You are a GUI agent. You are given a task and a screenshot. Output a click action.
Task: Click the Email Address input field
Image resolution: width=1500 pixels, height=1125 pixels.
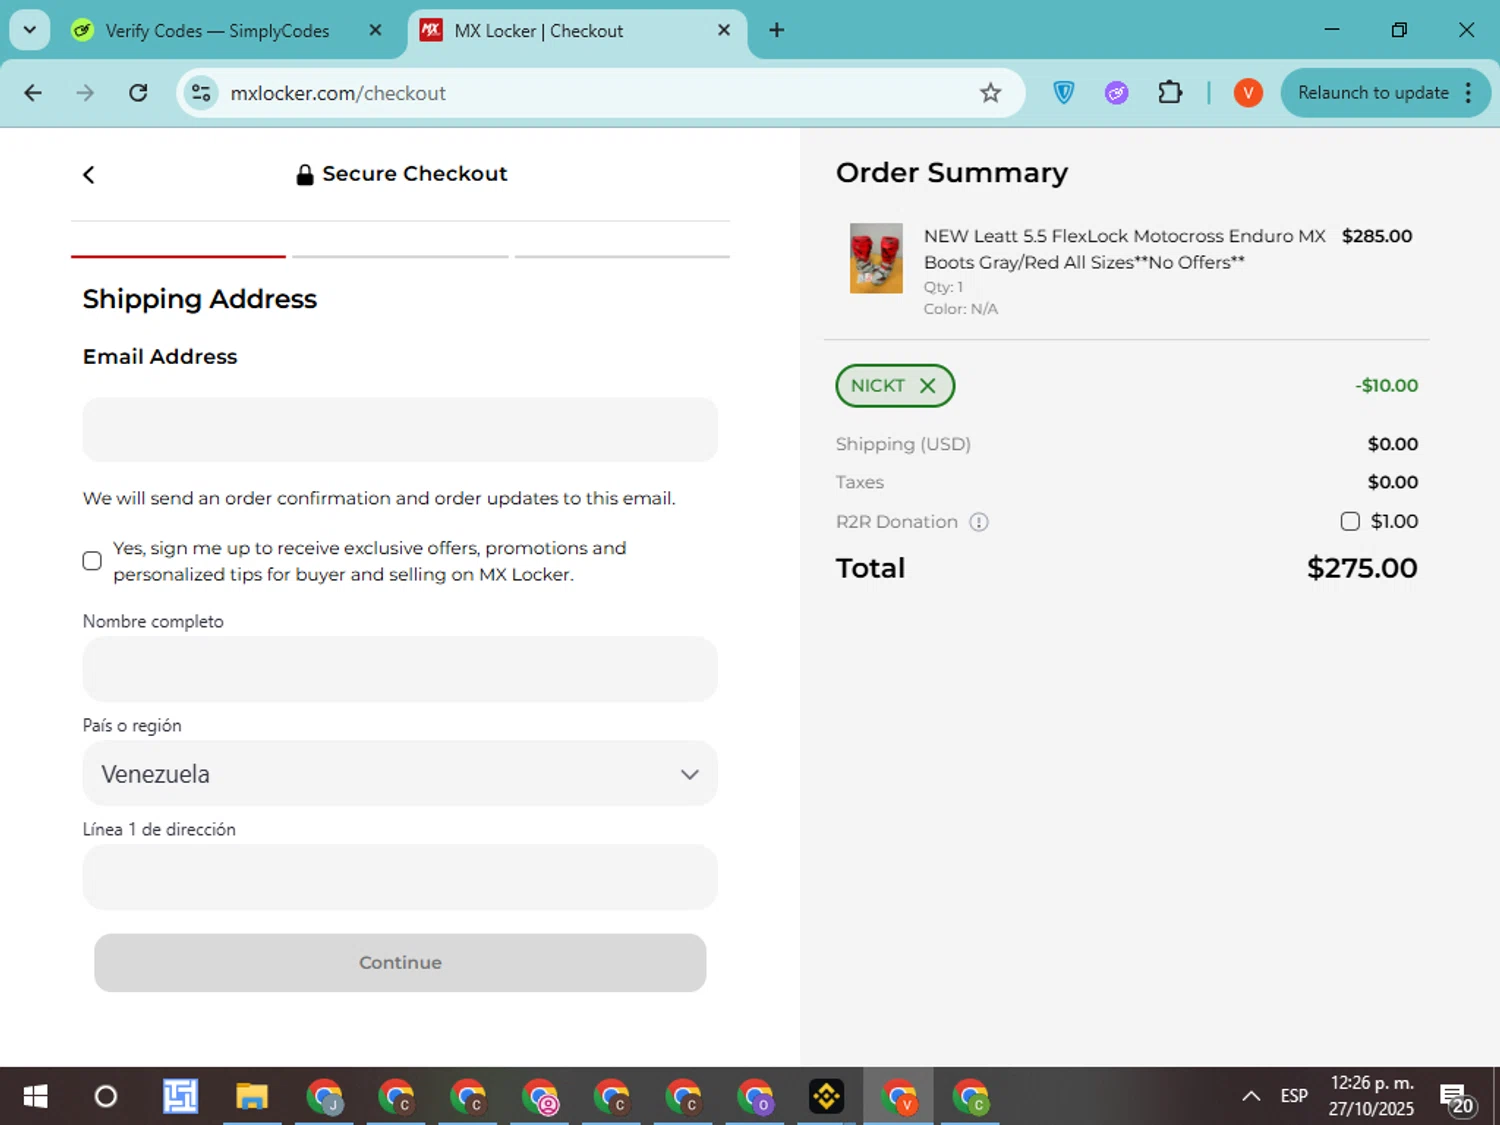coord(400,430)
